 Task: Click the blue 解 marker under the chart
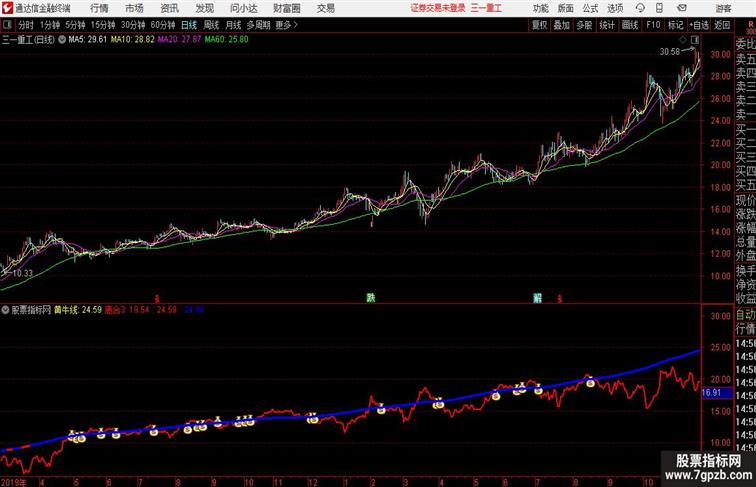[x=537, y=298]
